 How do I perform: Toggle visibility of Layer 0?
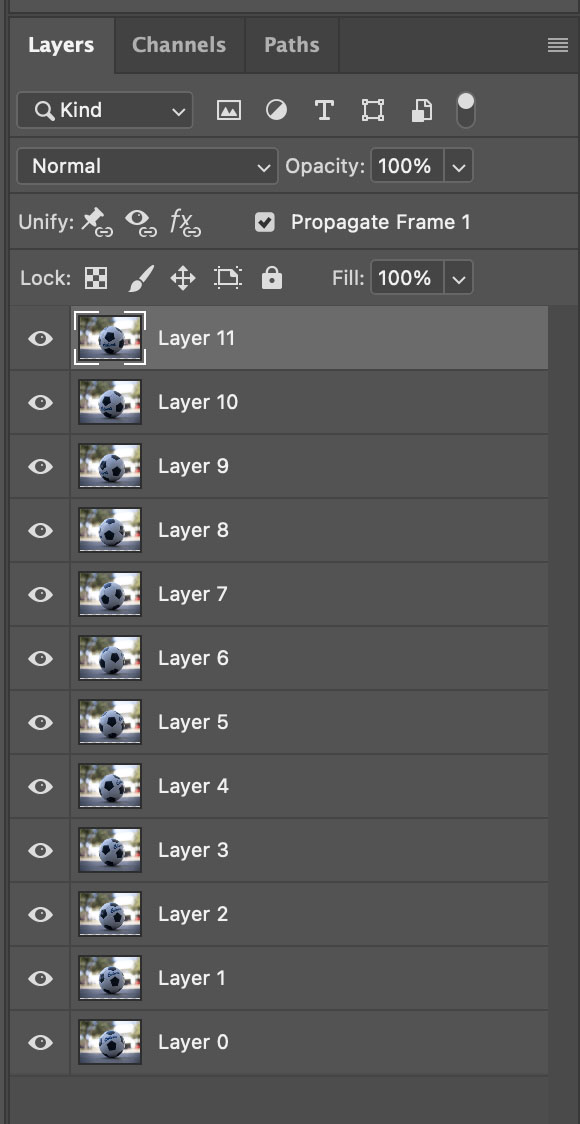pyautogui.click(x=40, y=1042)
